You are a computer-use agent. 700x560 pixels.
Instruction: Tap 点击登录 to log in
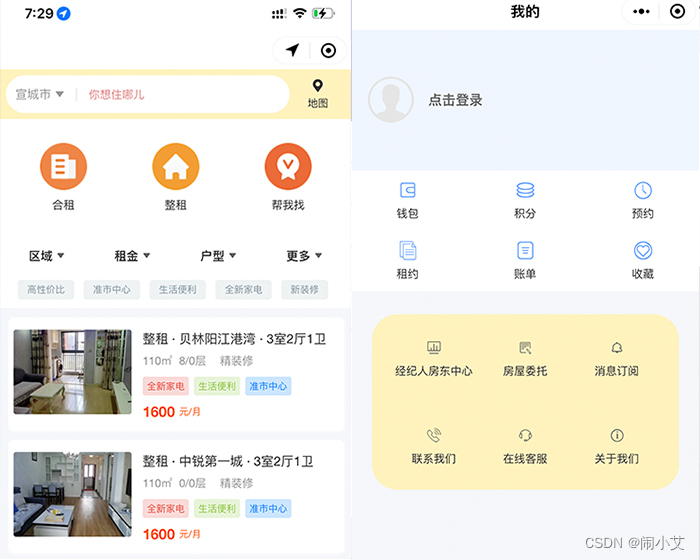point(455,100)
